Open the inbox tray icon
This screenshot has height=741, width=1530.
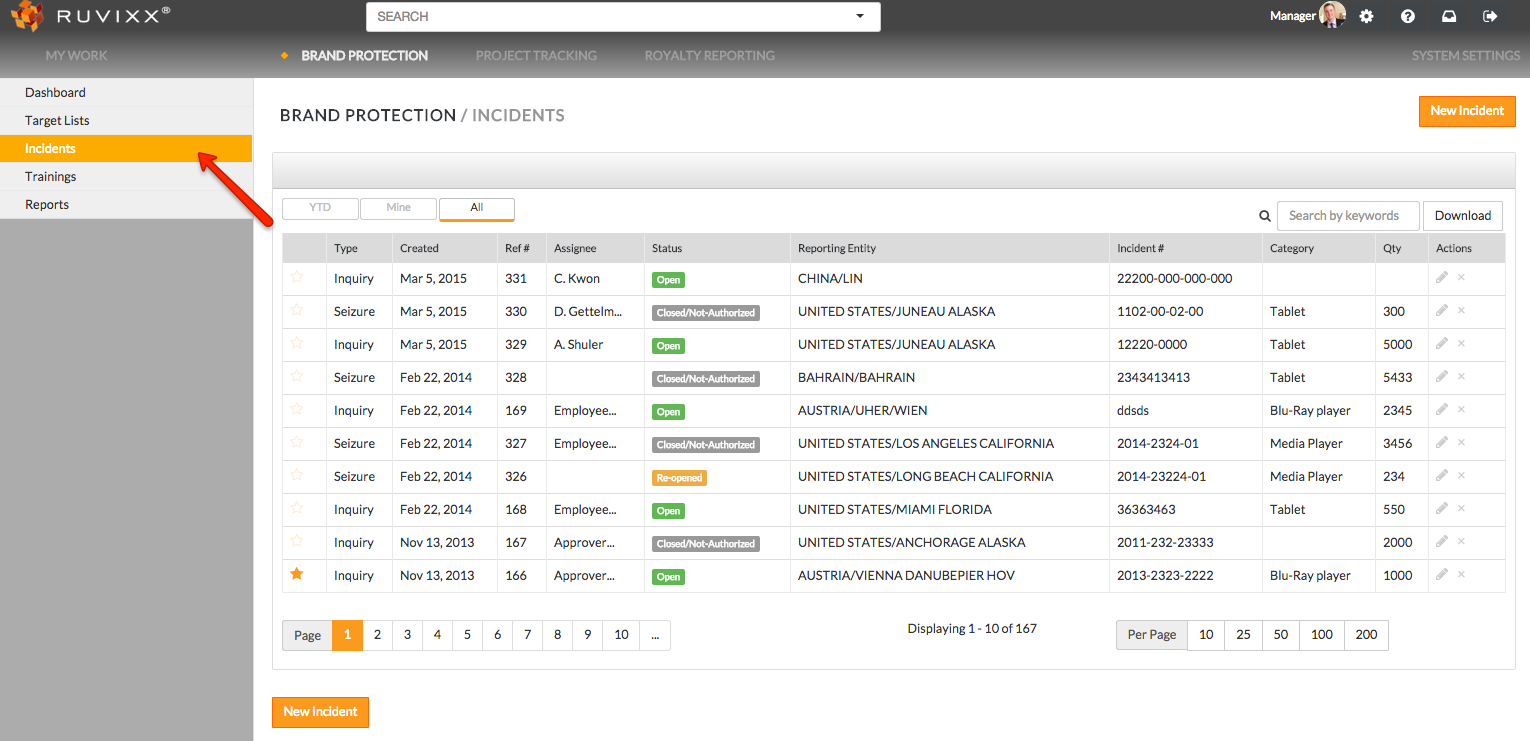point(1449,16)
